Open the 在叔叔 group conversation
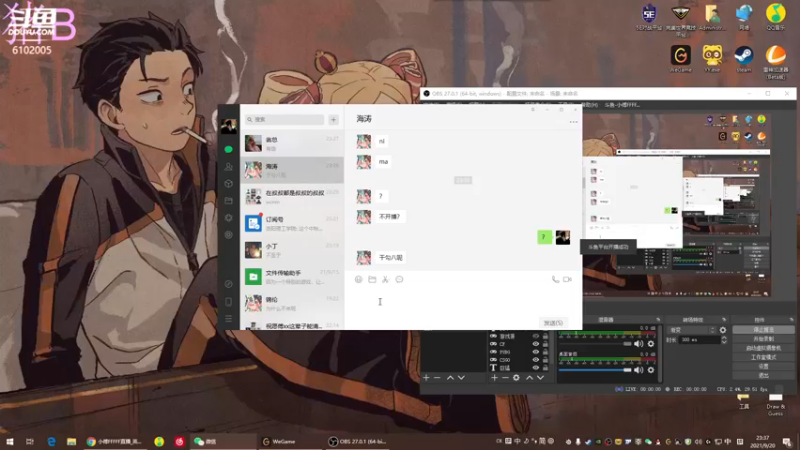Screen dimensions: 800x450 point(292,196)
